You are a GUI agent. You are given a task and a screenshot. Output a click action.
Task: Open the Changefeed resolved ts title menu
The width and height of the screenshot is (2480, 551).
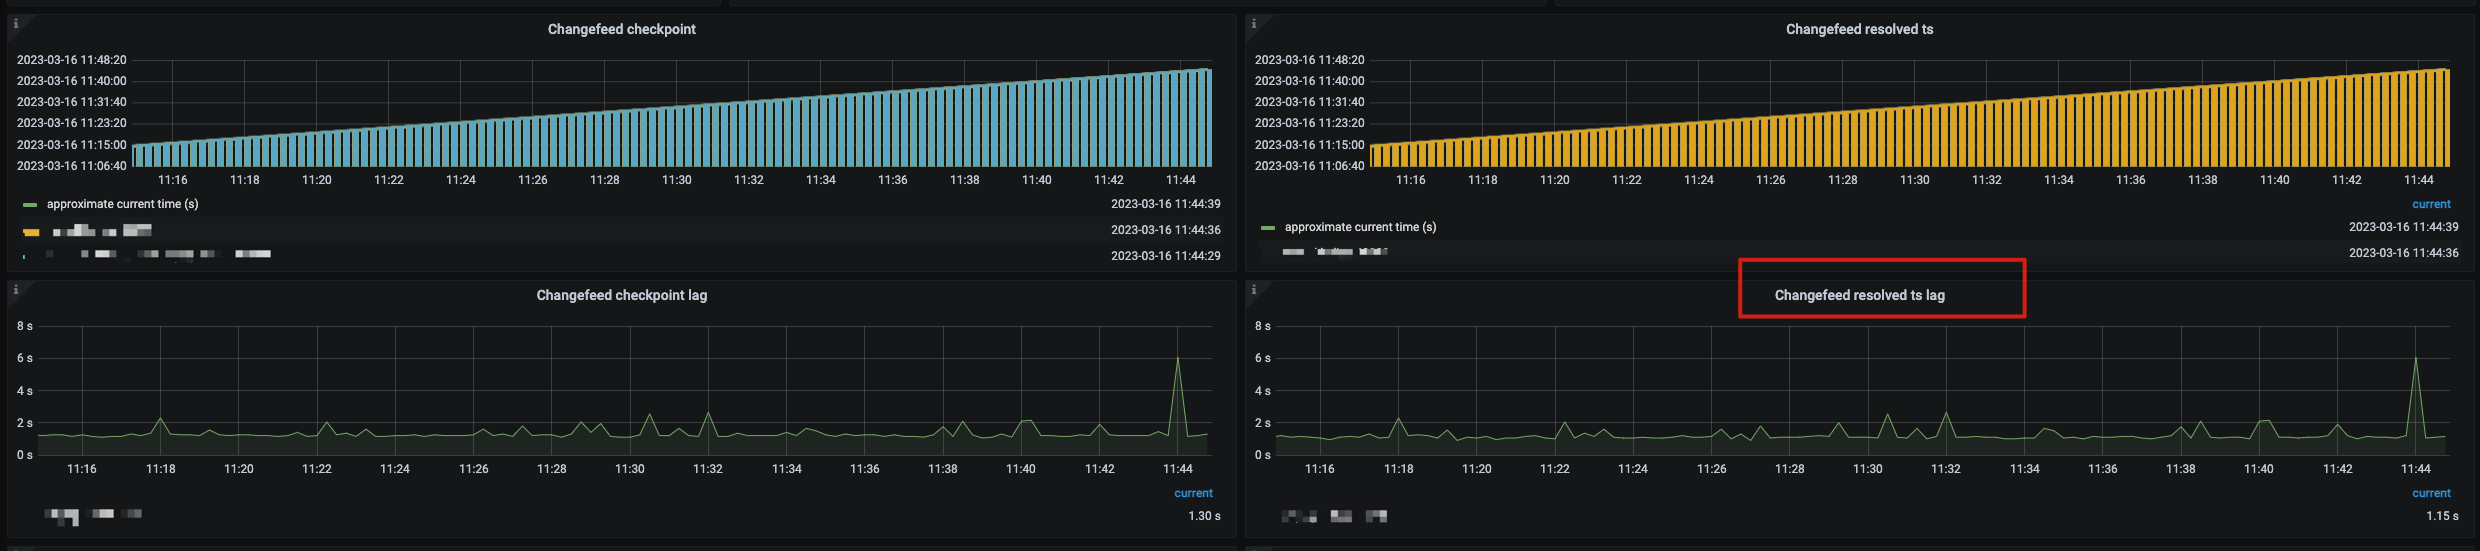click(1859, 30)
